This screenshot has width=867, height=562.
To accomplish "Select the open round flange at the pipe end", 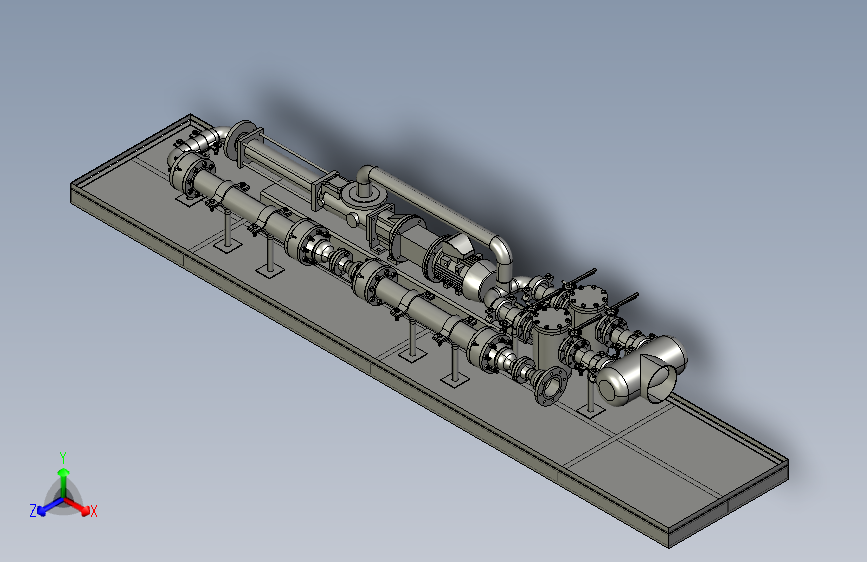I will pyautogui.click(x=551, y=386).
